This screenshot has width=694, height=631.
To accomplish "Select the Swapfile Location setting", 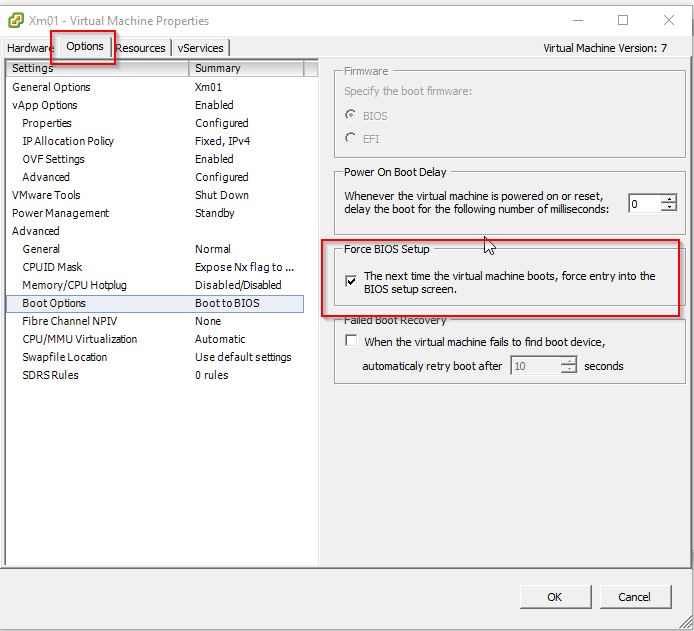I will (64, 357).
